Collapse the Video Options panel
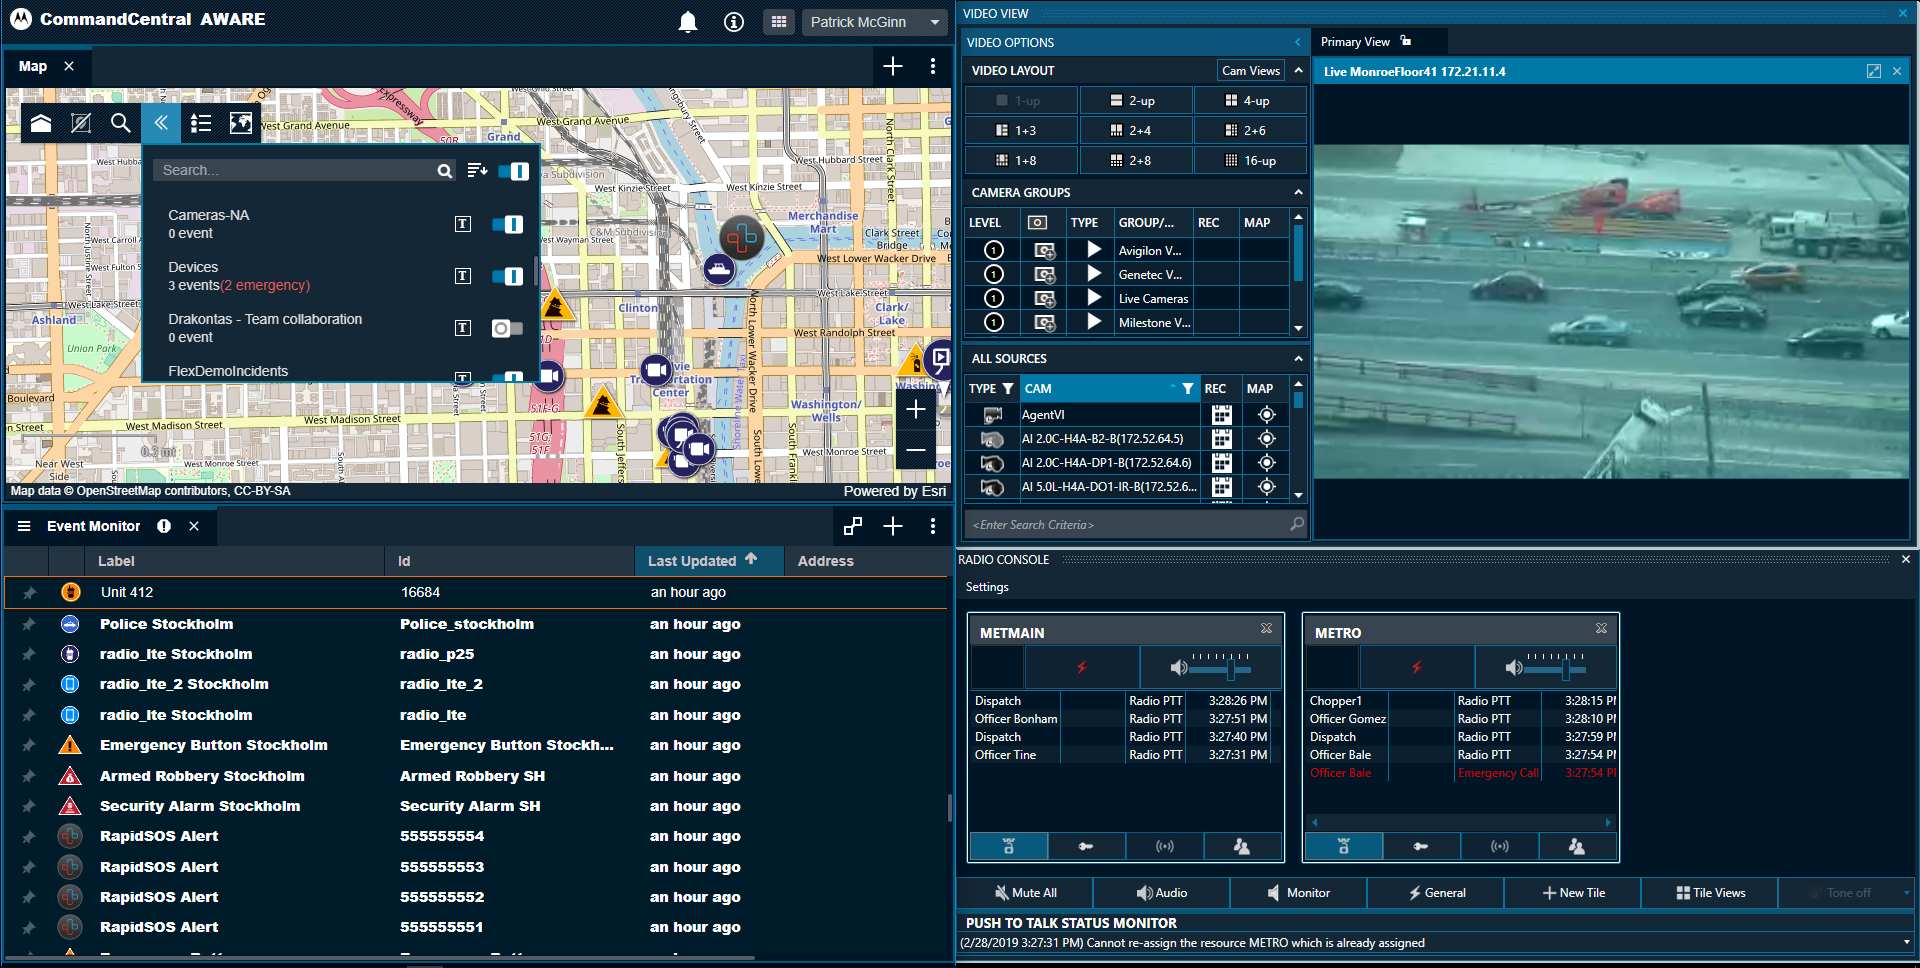Screen dimensions: 1920x968 (1298, 42)
